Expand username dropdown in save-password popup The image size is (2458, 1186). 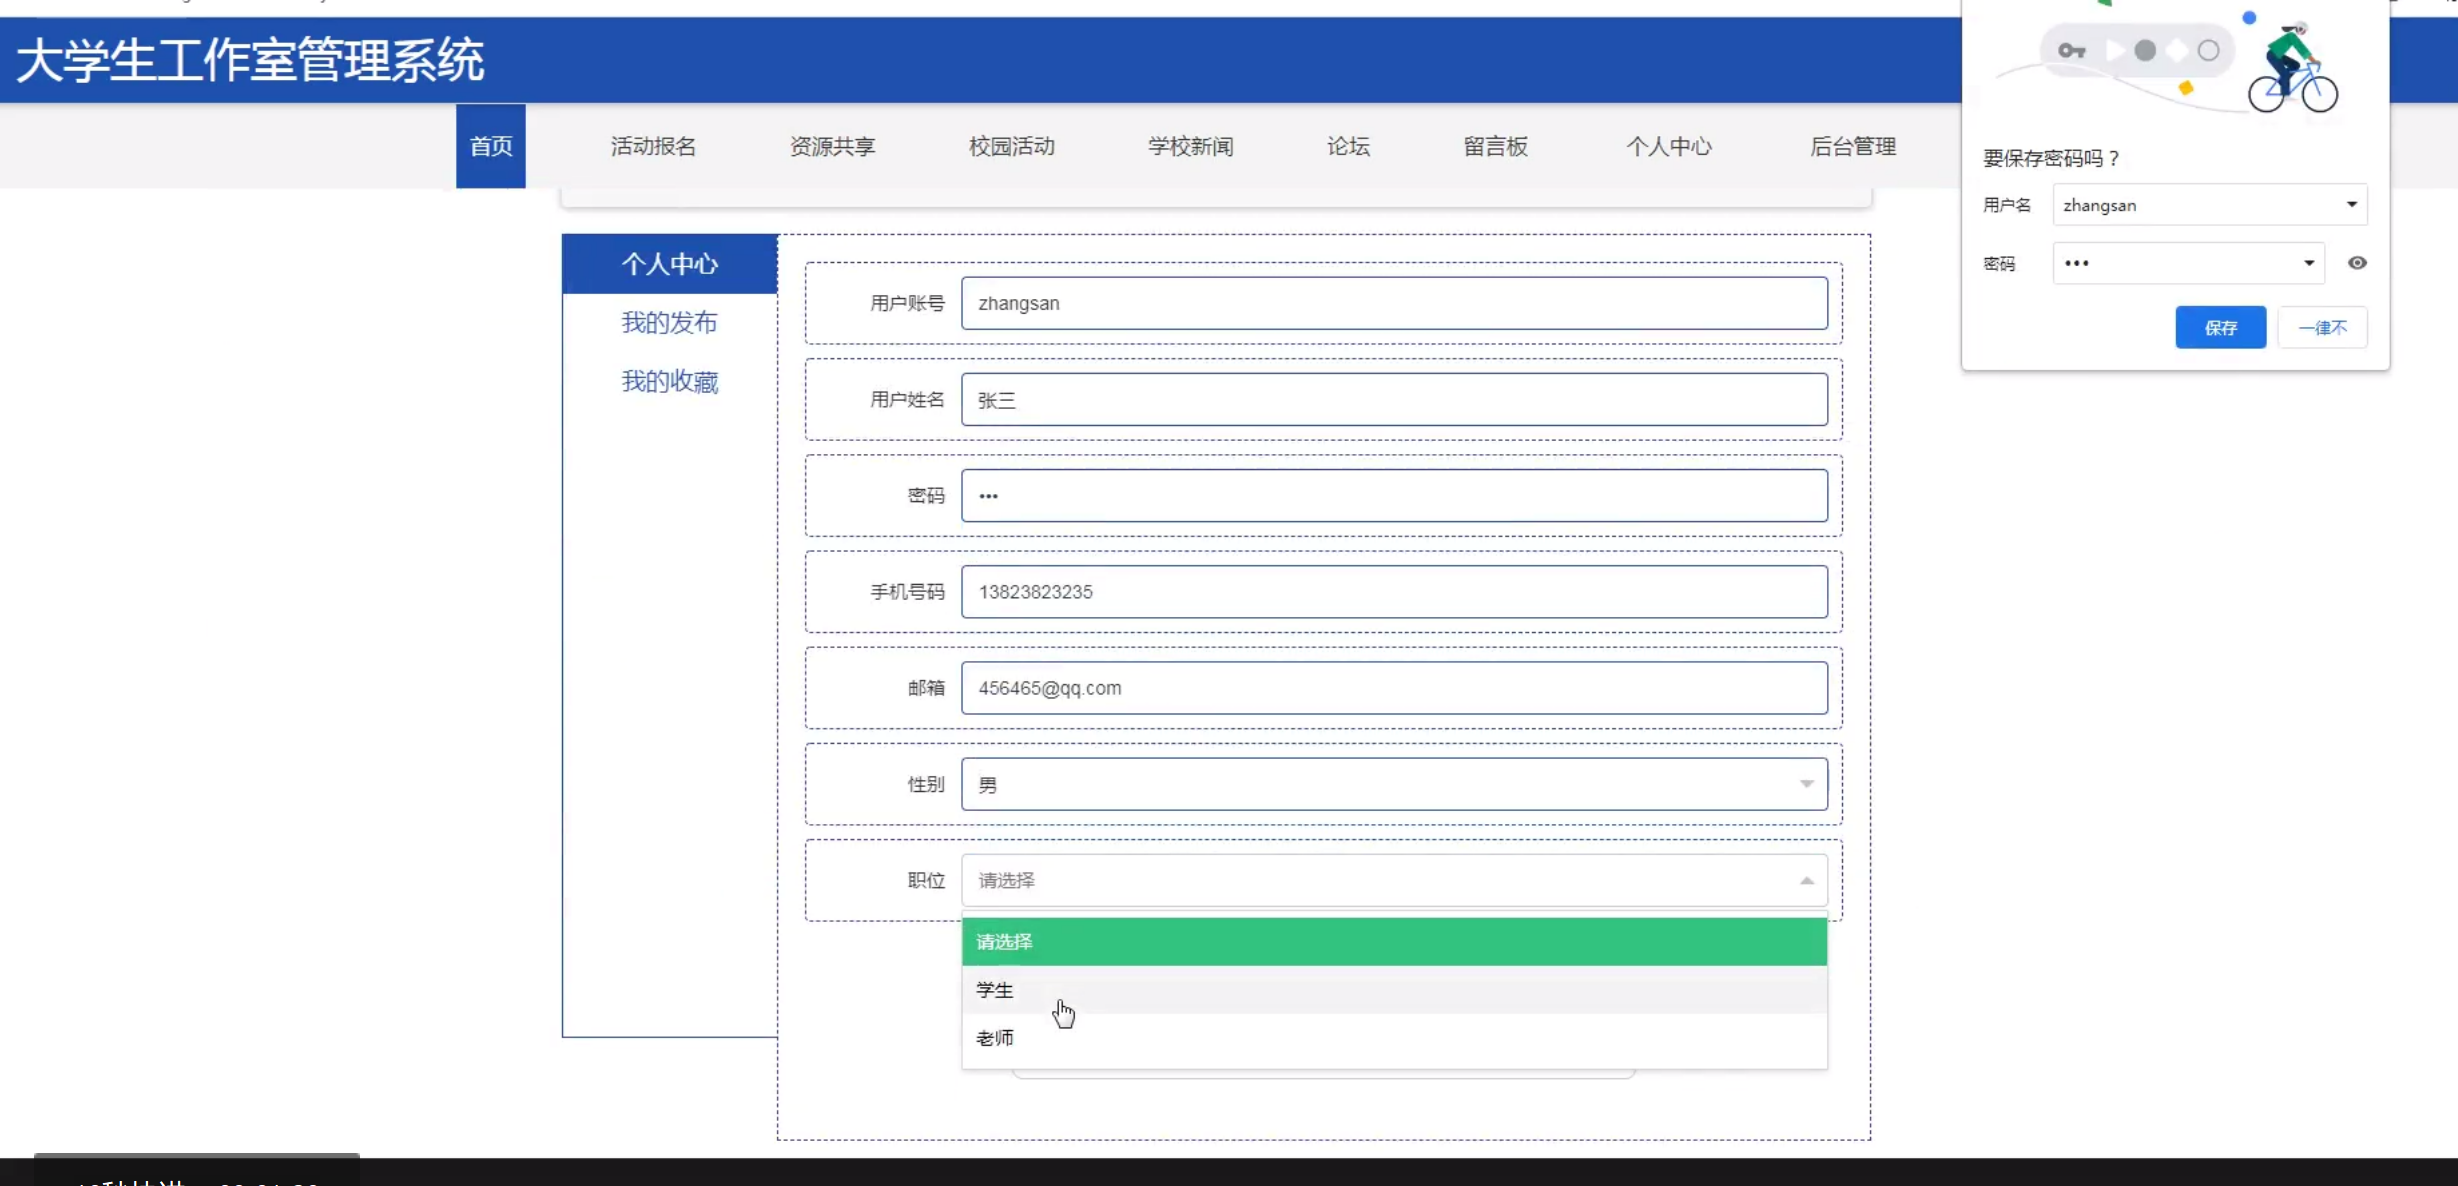pyautogui.click(x=2351, y=205)
